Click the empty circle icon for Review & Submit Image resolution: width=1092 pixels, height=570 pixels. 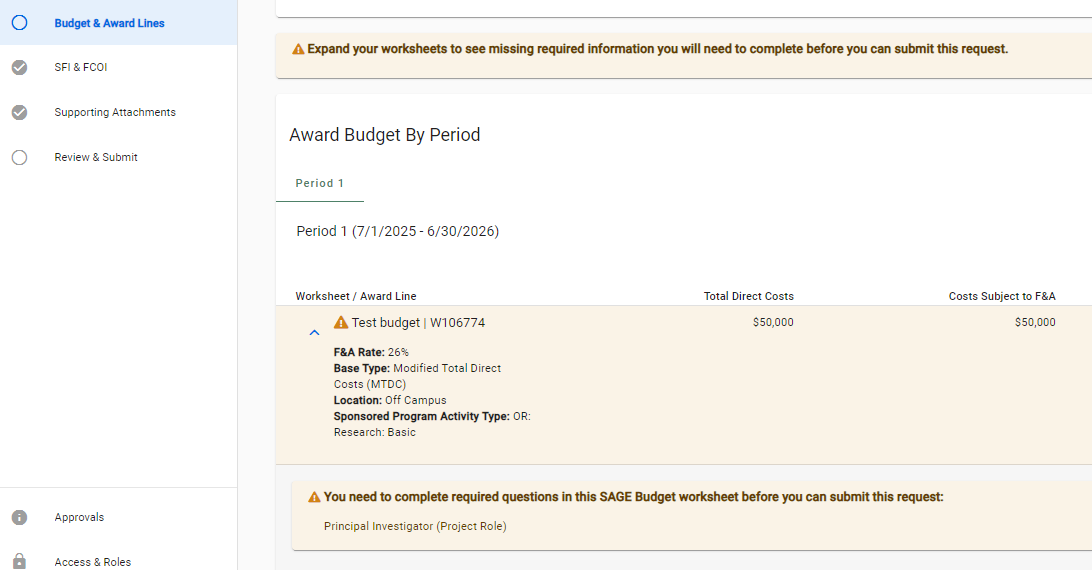coord(19,157)
